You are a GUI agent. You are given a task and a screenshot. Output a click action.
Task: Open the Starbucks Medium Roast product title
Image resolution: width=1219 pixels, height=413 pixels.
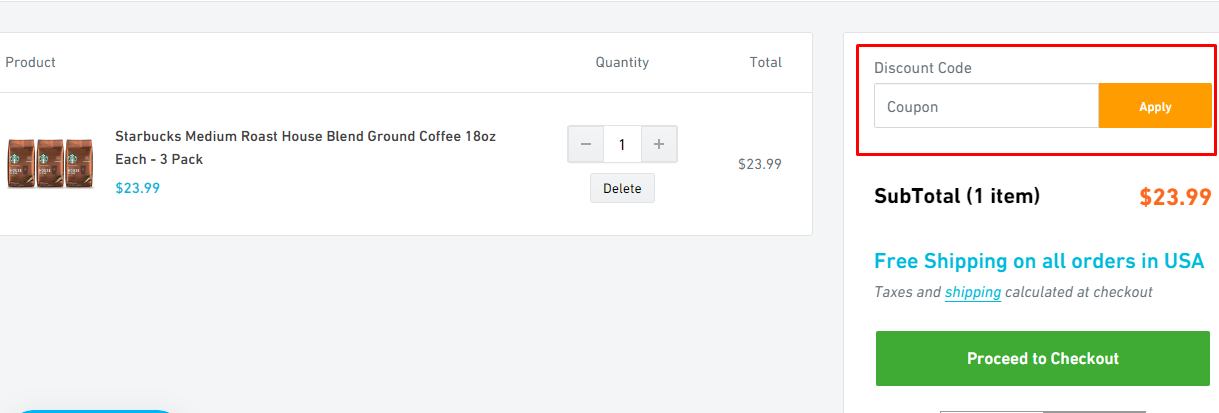[305, 147]
